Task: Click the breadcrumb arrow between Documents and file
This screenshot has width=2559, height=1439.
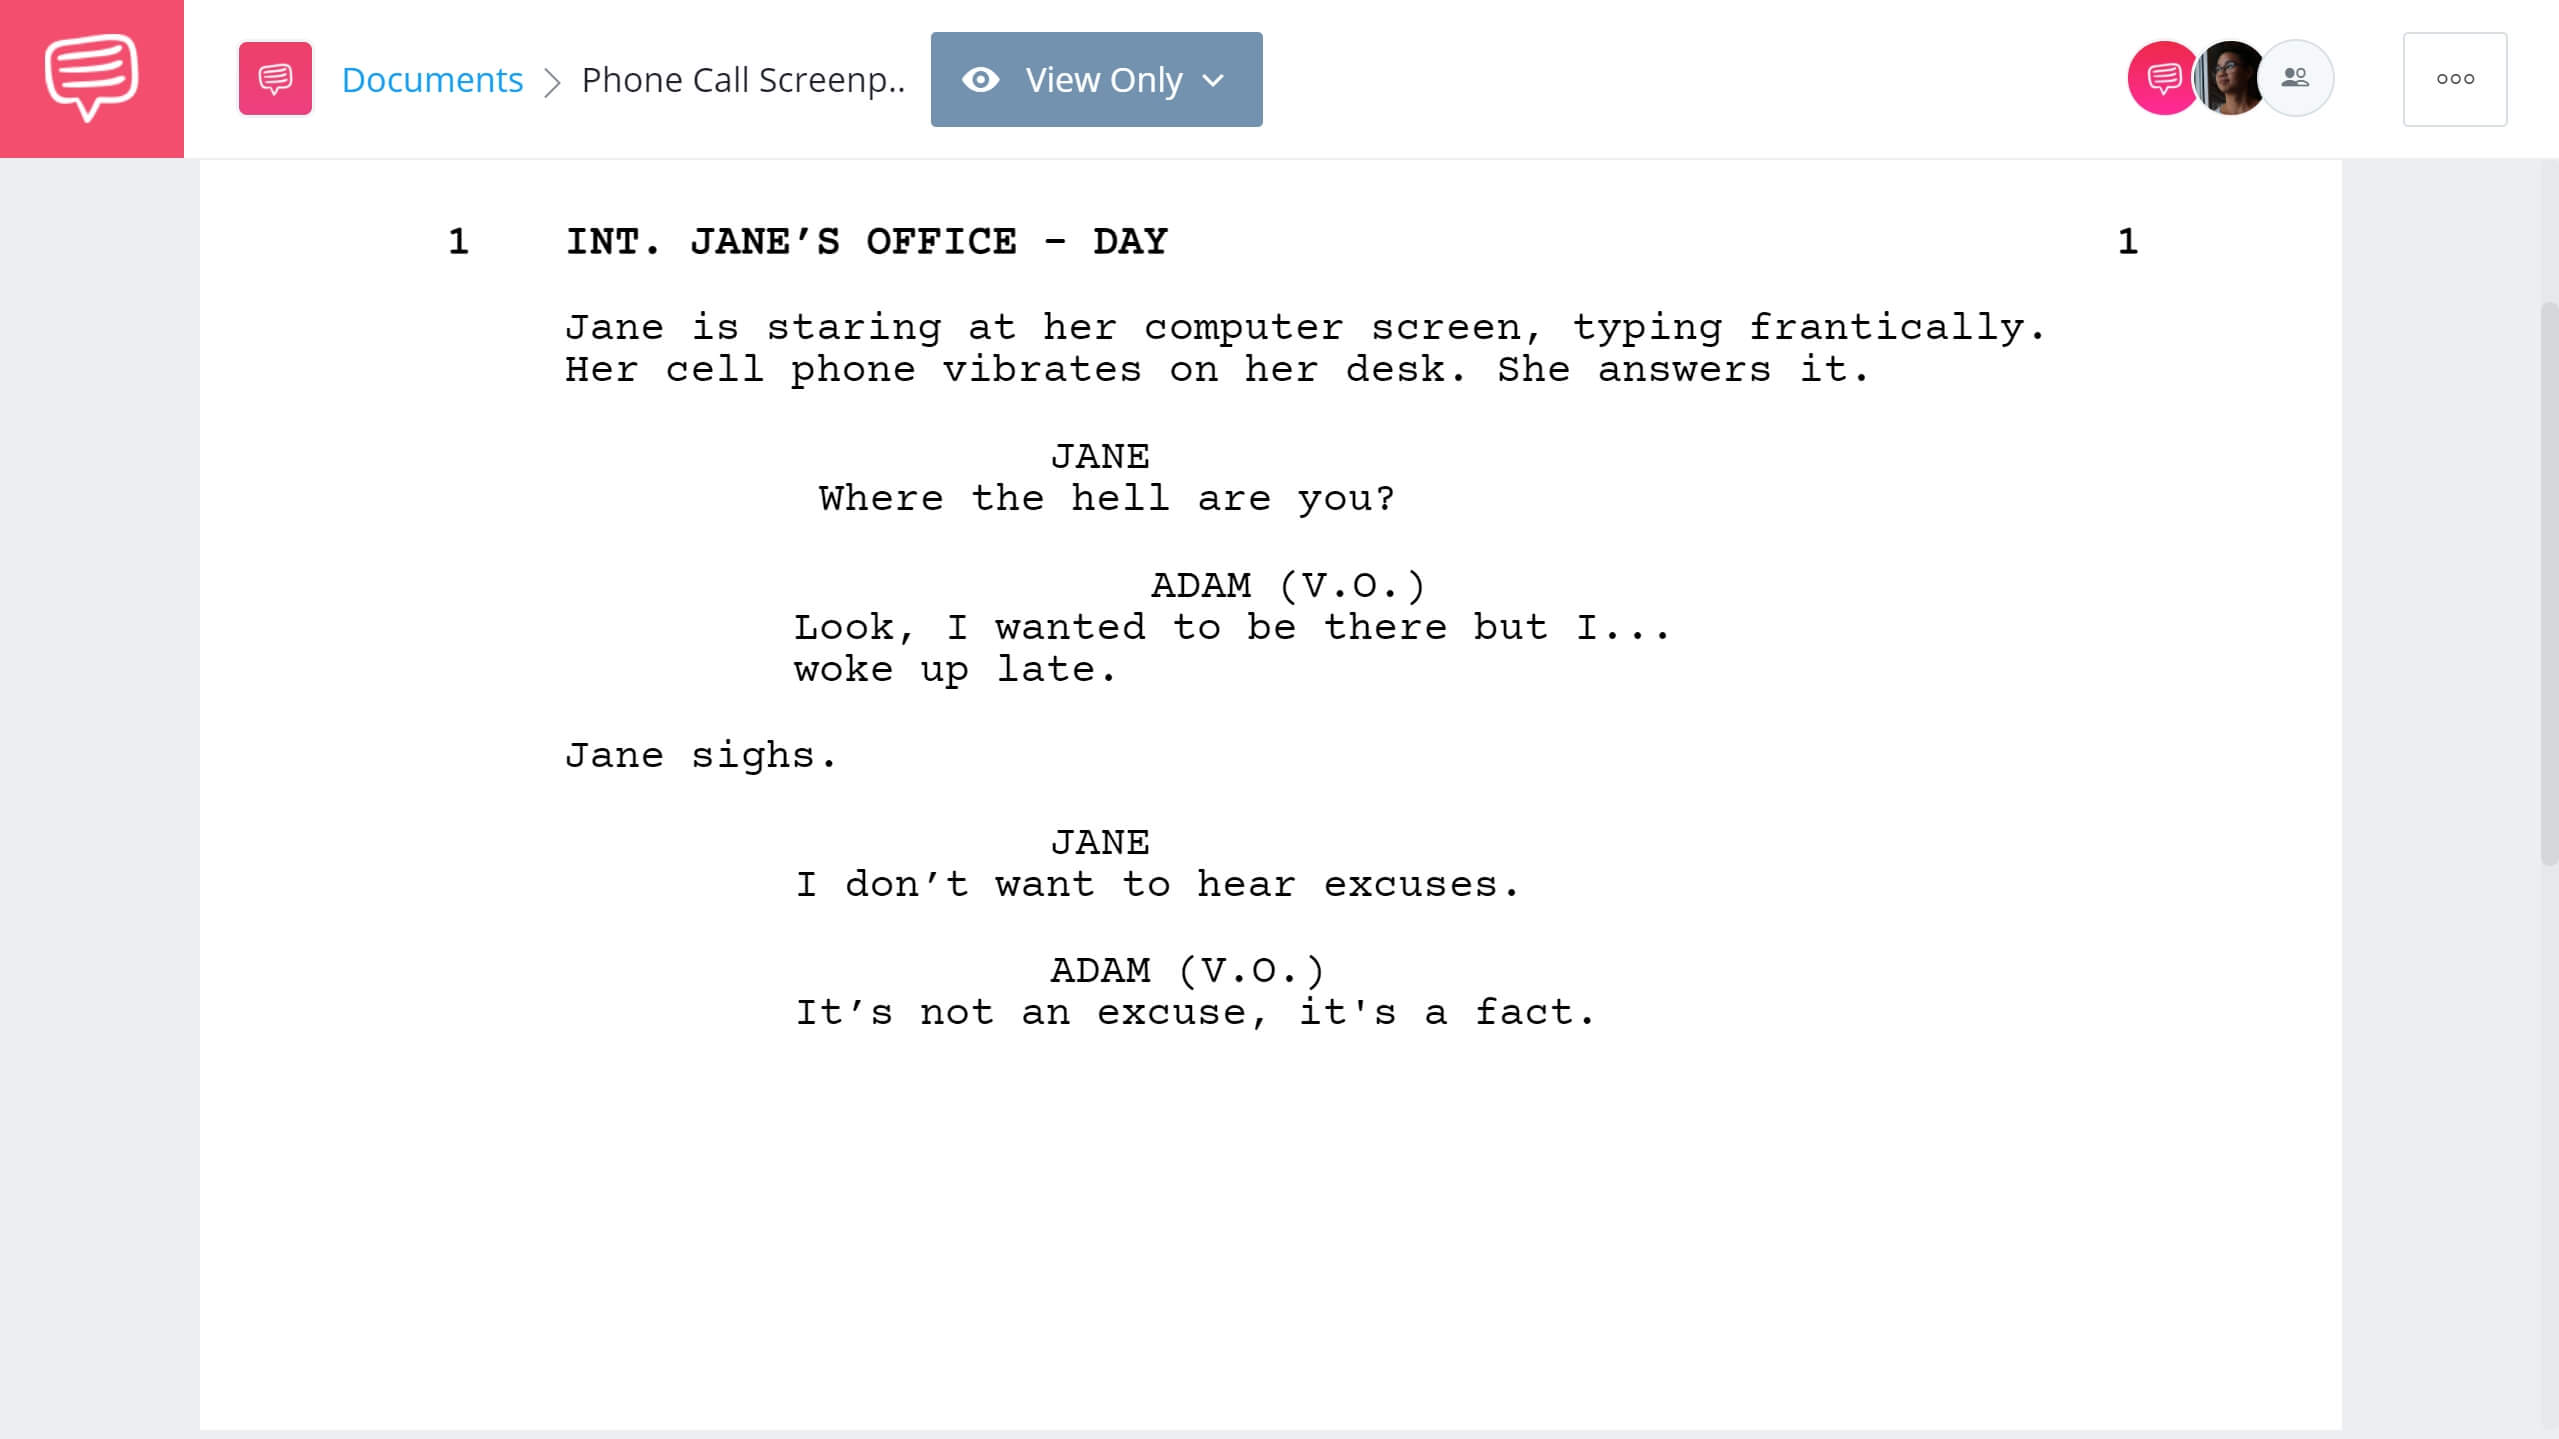Action: (x=554, y=79)
